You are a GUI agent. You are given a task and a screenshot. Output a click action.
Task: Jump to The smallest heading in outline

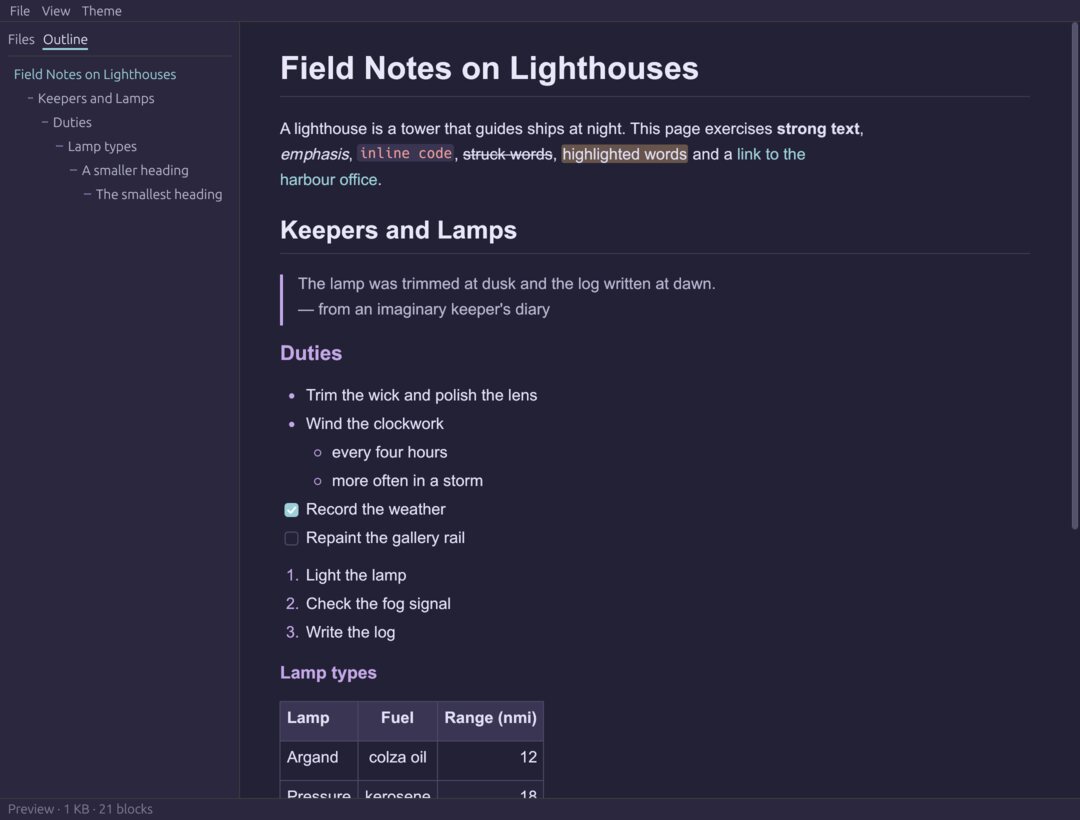[159, 195]
